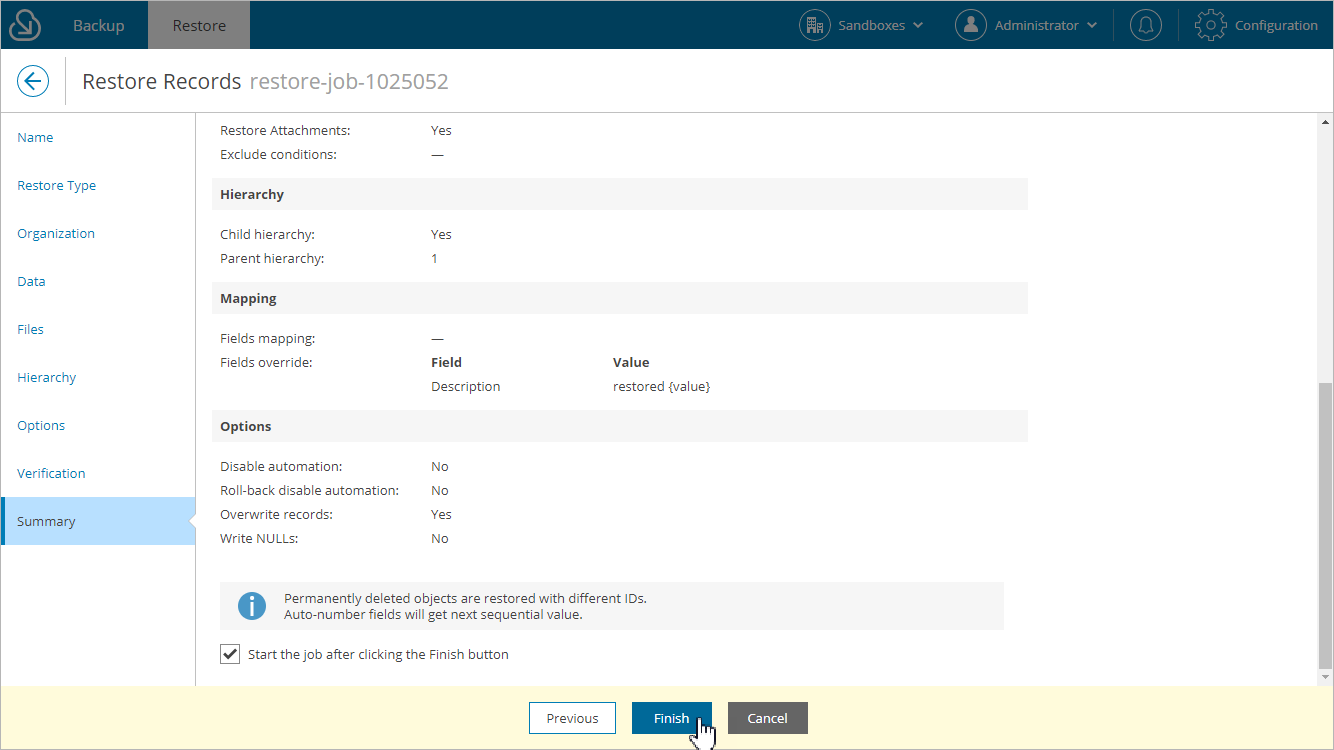Click the Previous button

(x=572, y=718)
